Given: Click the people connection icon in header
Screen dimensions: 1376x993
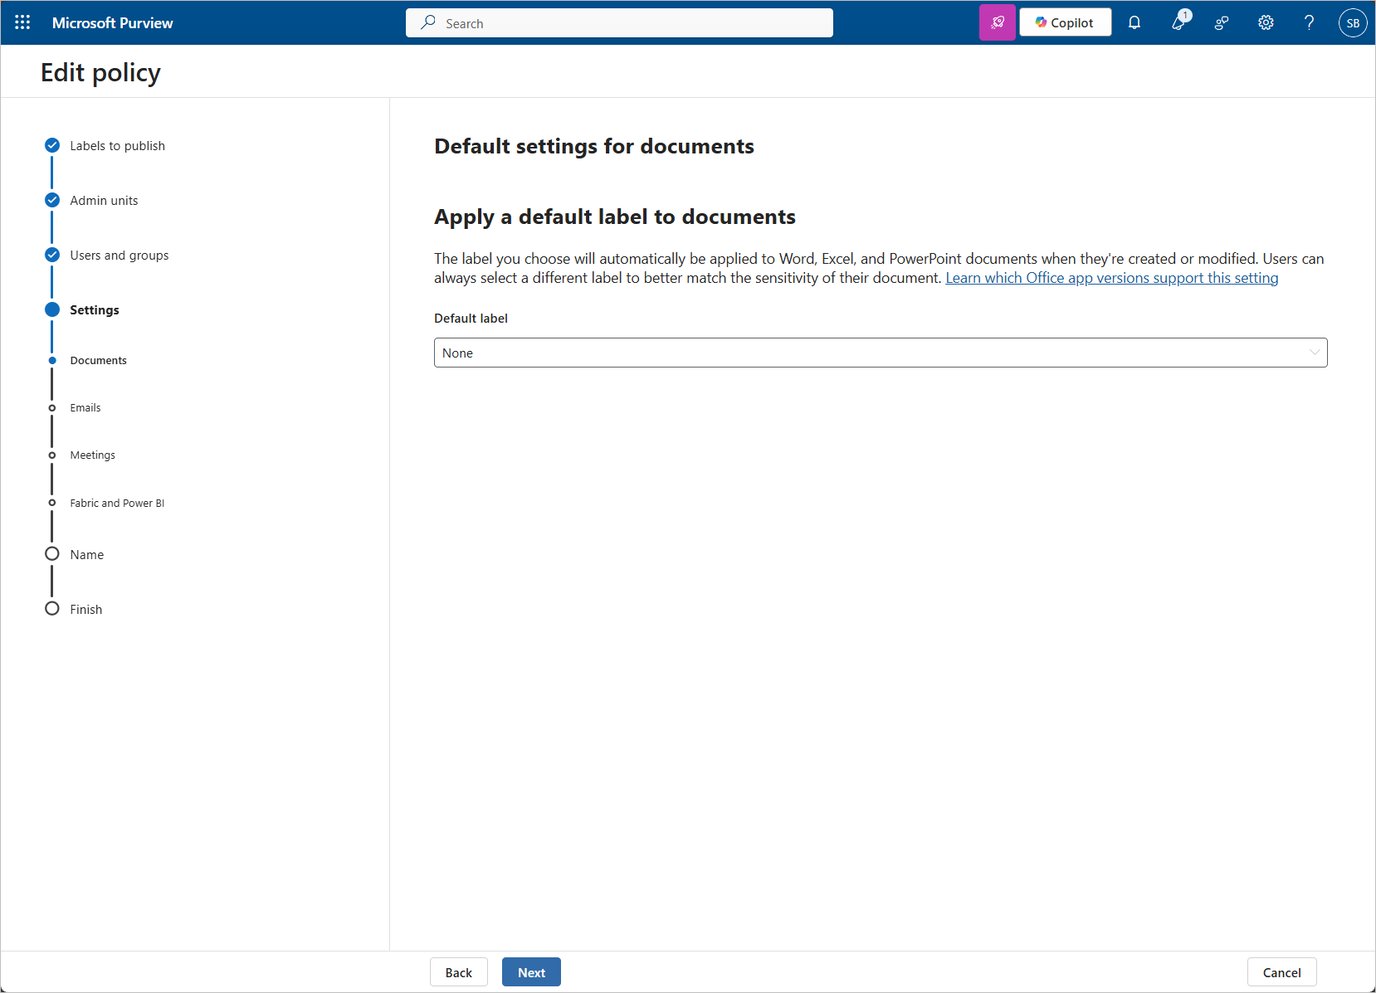Looking at the screenshot, I should [x=1222, y=22].
